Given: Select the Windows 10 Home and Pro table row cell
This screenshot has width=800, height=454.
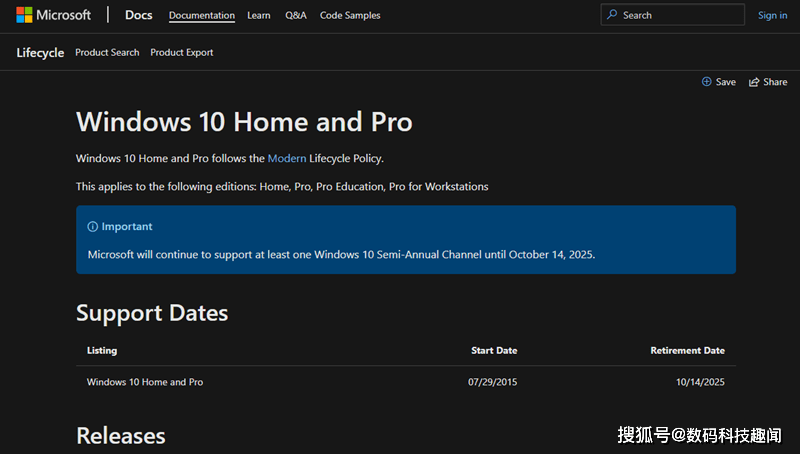Looking at the screenshot, I should click(x=145, y=382).
